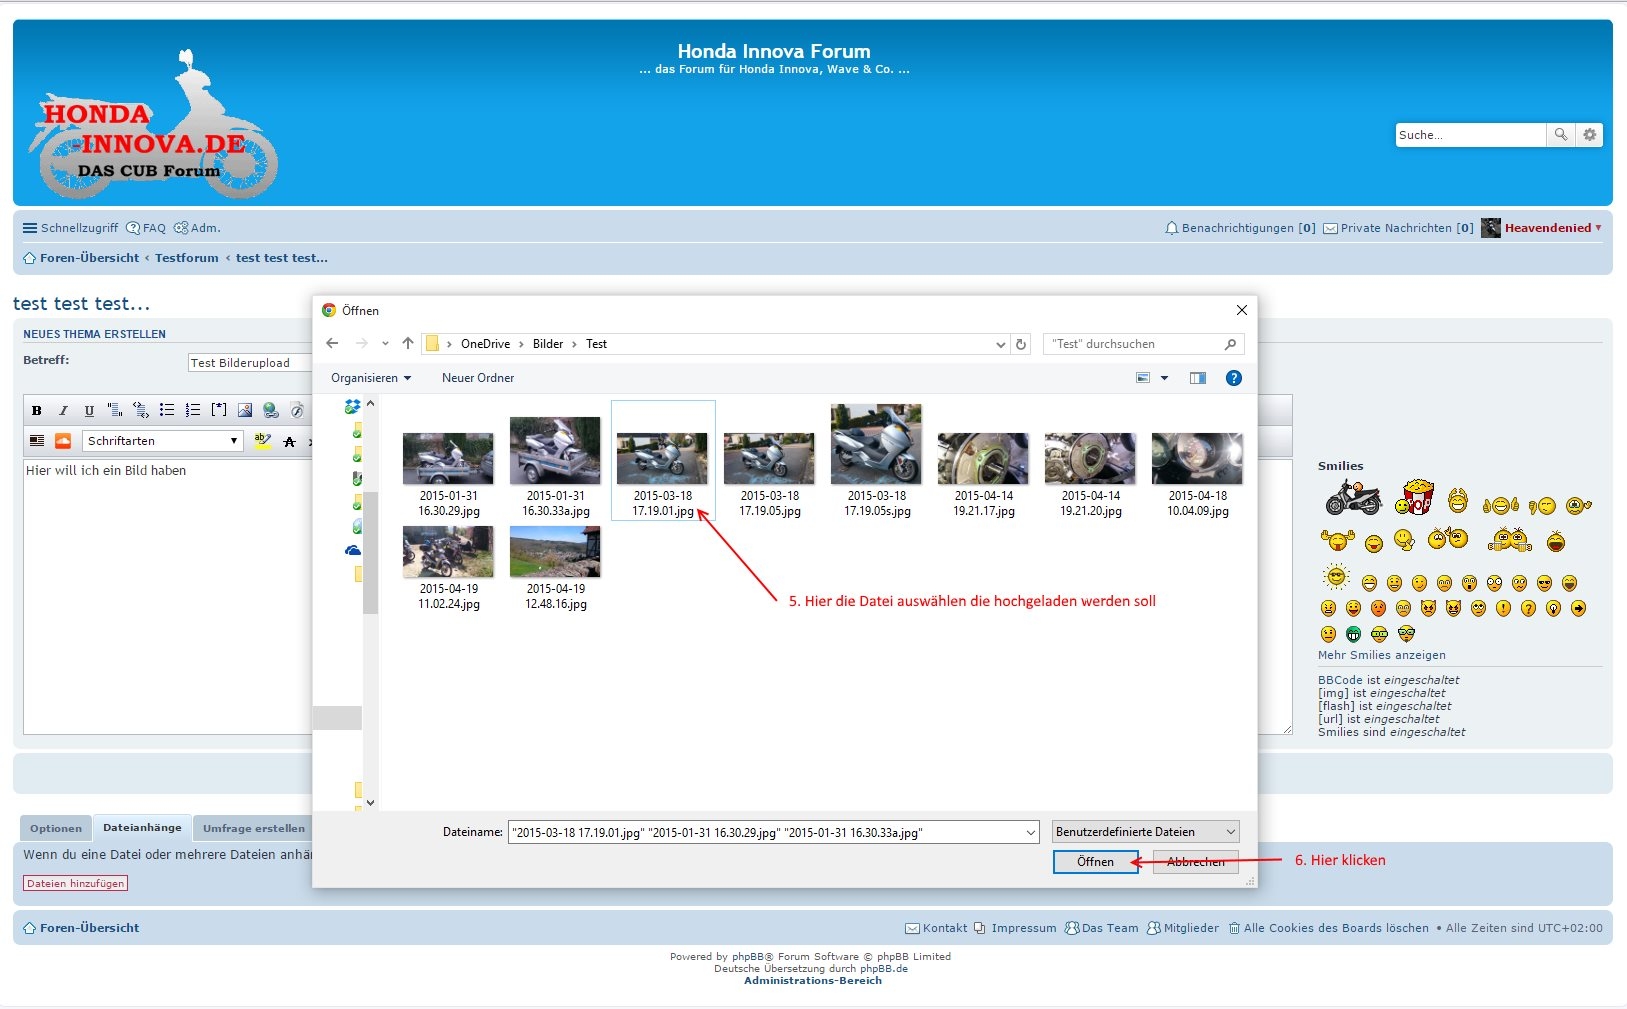Image resolution: width=1627 pixels, height=1009 pixels.
Task: Click the insert image BBCode icon
Action: click(244, 410)
